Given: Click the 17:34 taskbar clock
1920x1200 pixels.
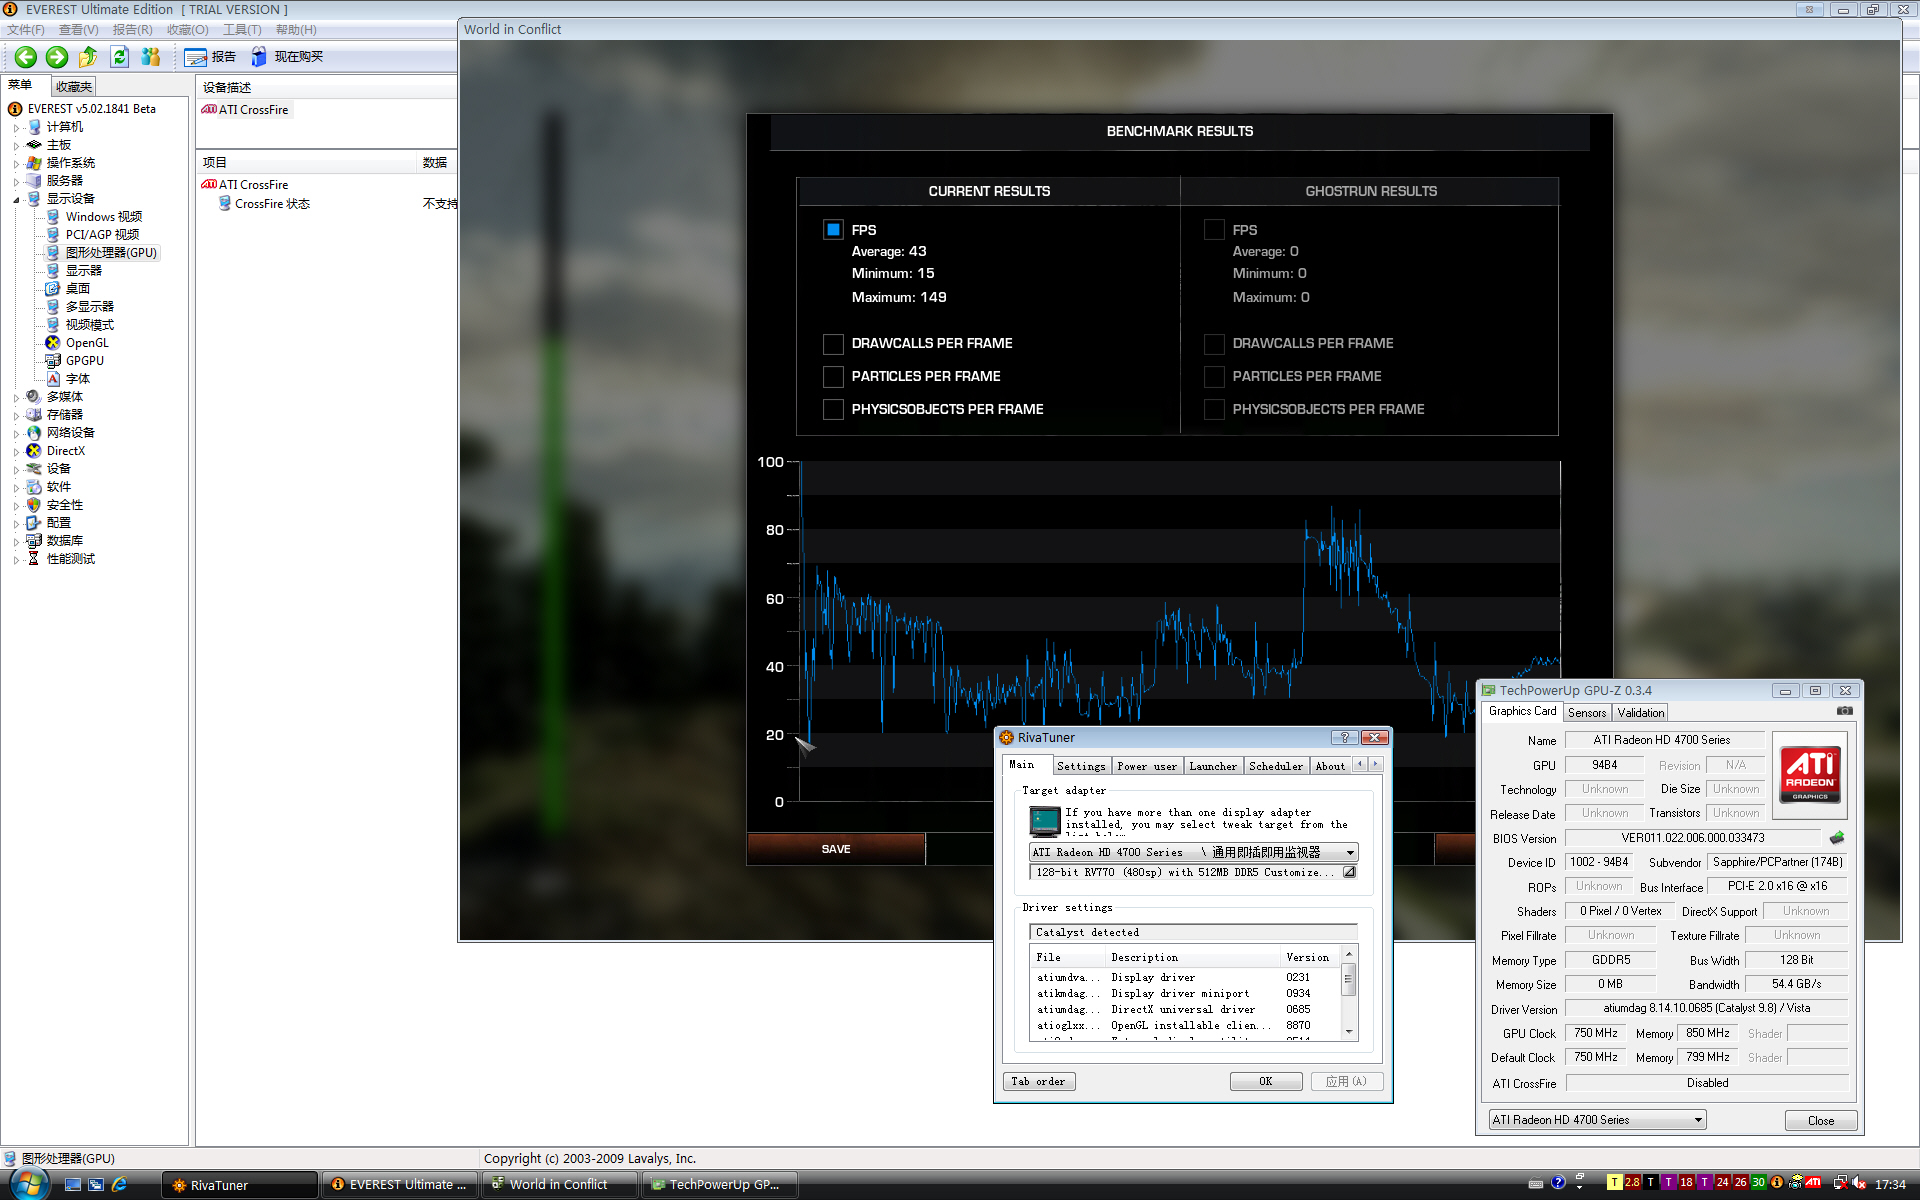Looking at the screenshot, I should point(1890,1184).
